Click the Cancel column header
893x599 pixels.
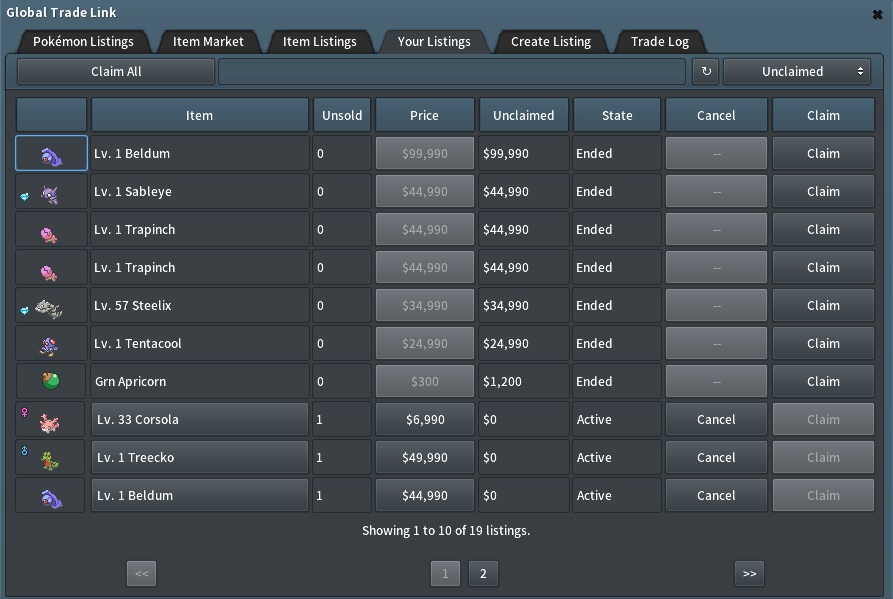point(716,115)
